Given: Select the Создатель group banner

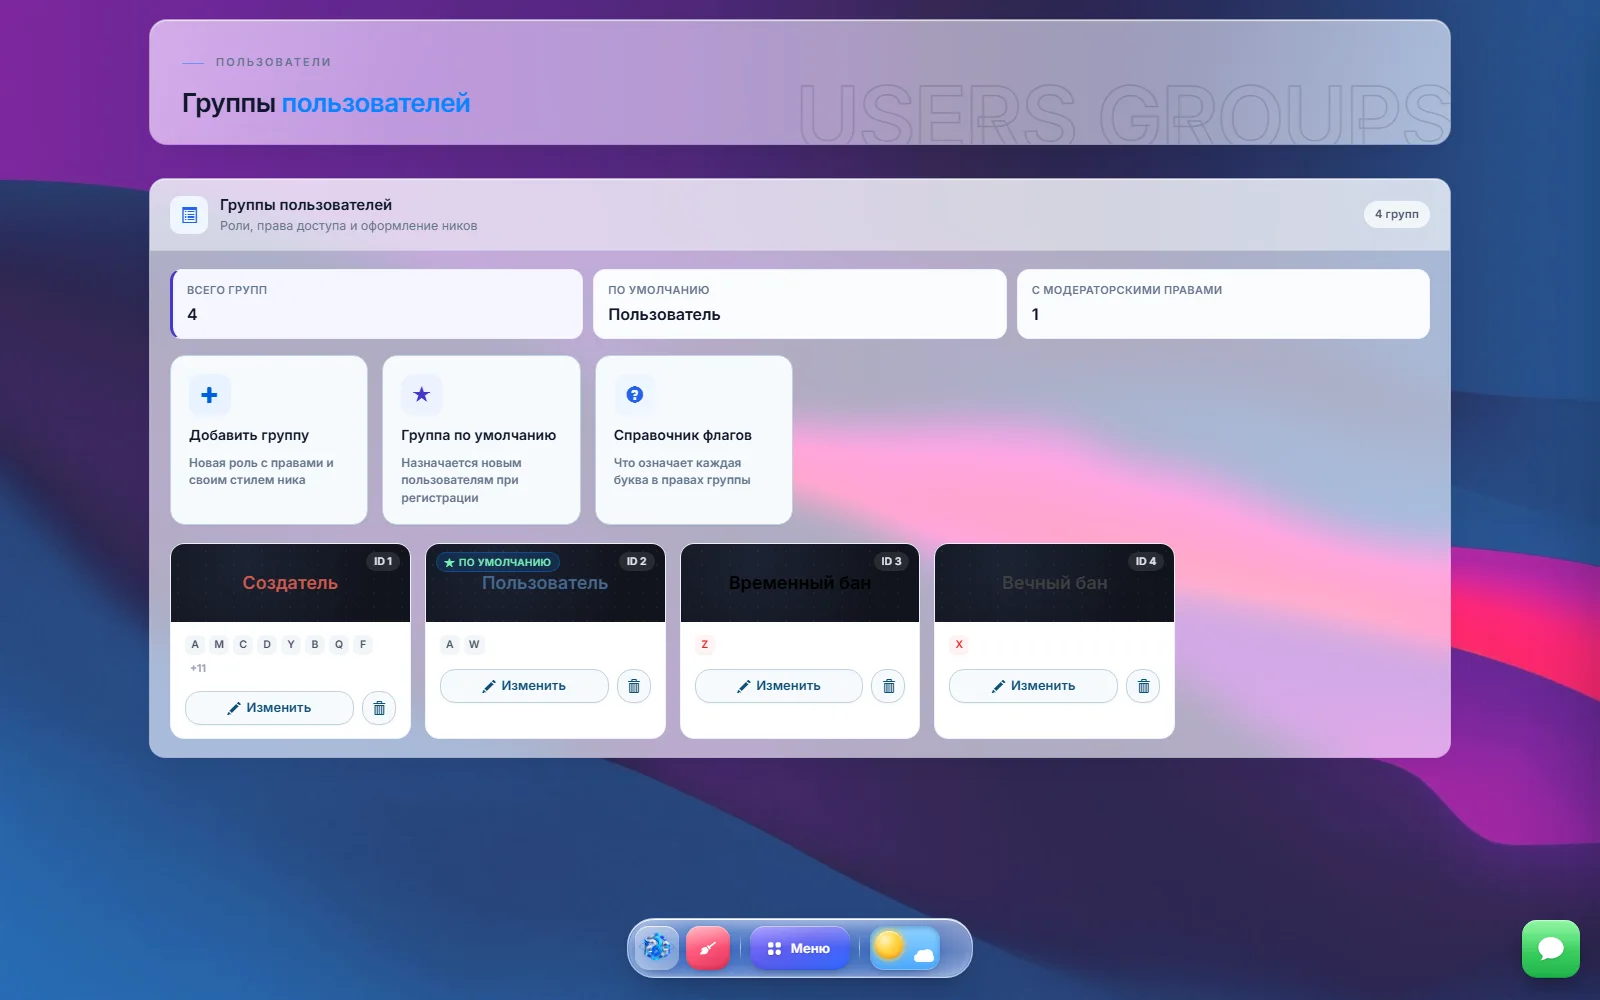Looking at the screenshot, I should coord(290,583).
